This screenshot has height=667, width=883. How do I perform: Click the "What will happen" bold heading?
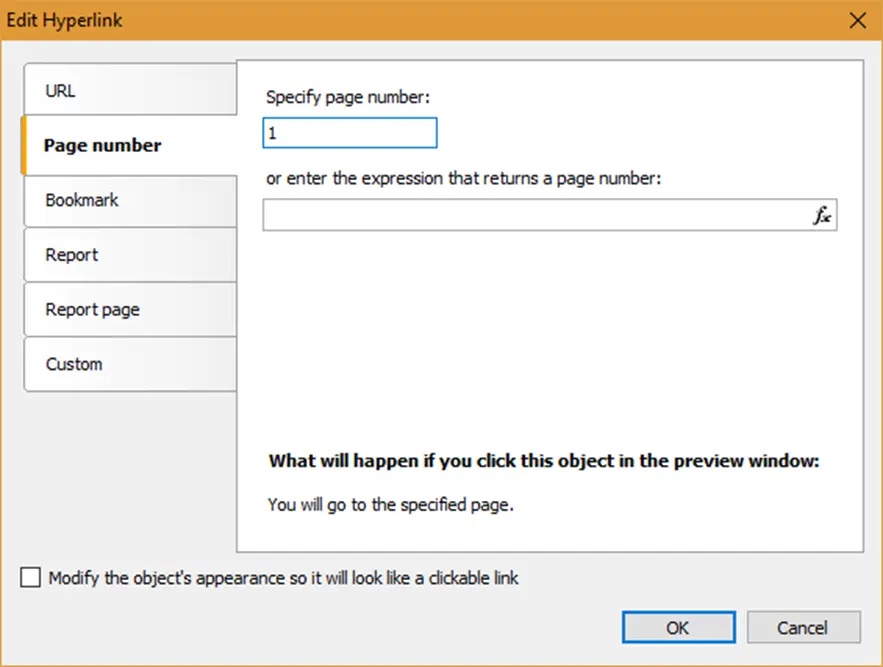pos(544,462)
